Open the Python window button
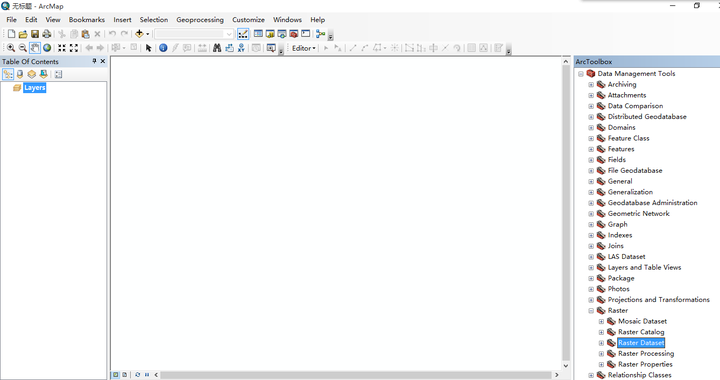Image resolution: width=720 pixels, height=380 pixels. (x=305, y=34)
